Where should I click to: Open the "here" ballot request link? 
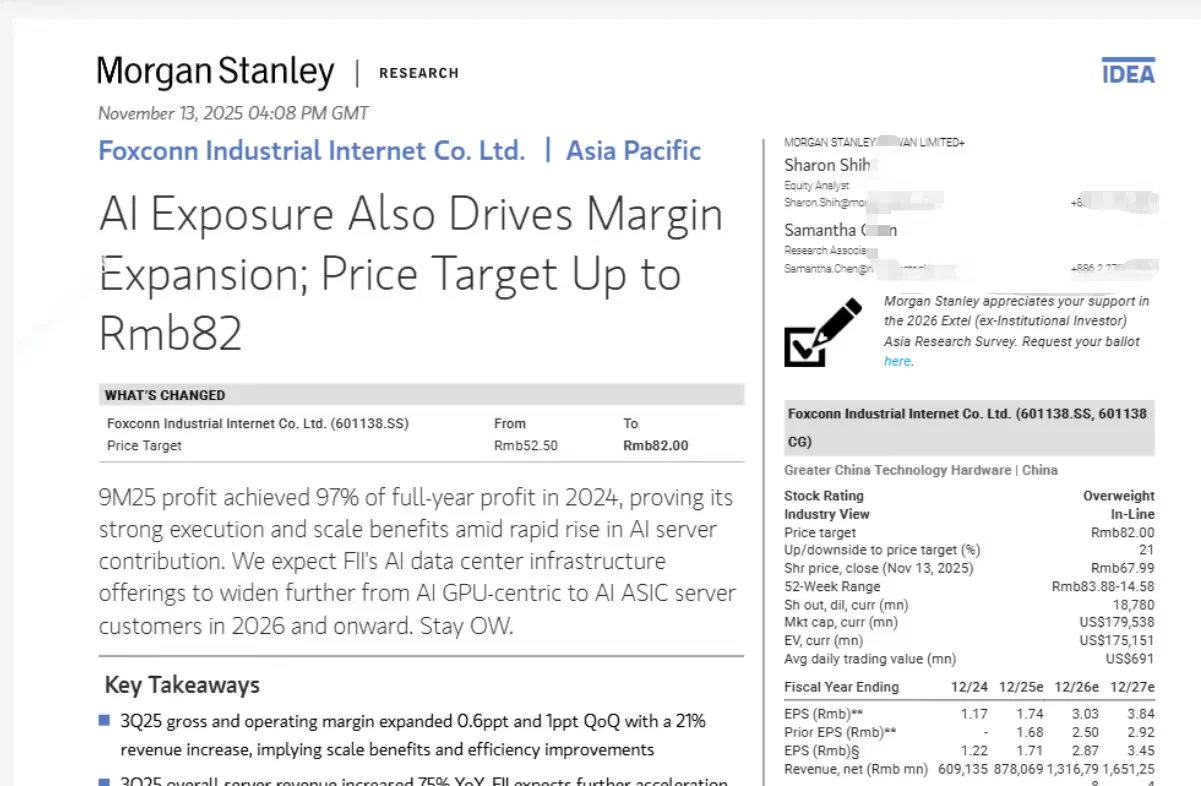897,361
